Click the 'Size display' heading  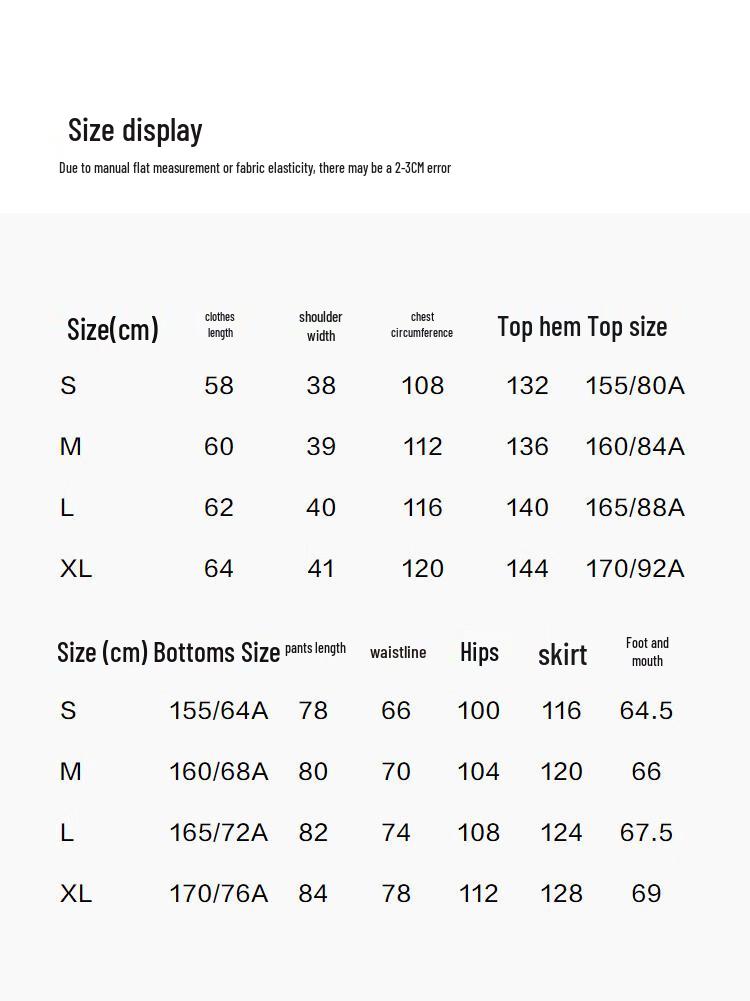135,130
